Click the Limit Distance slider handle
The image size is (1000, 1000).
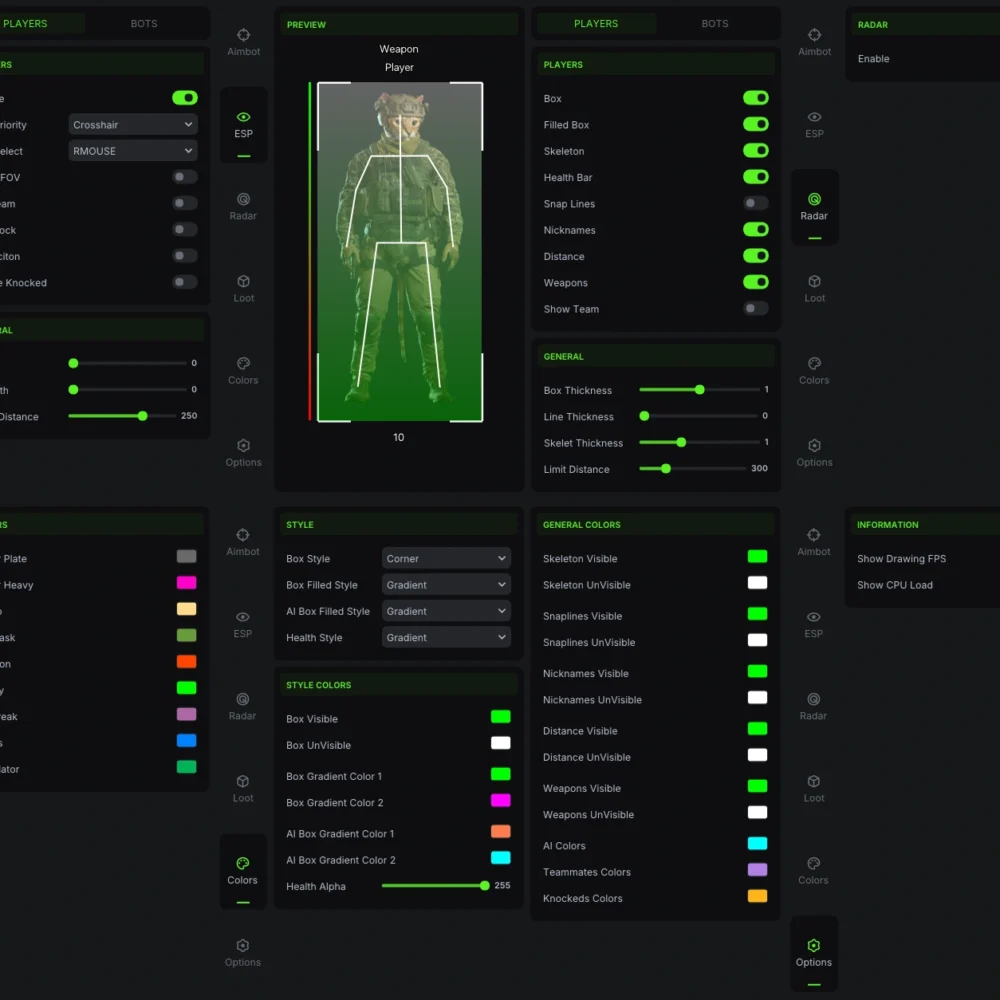point(666,469)
